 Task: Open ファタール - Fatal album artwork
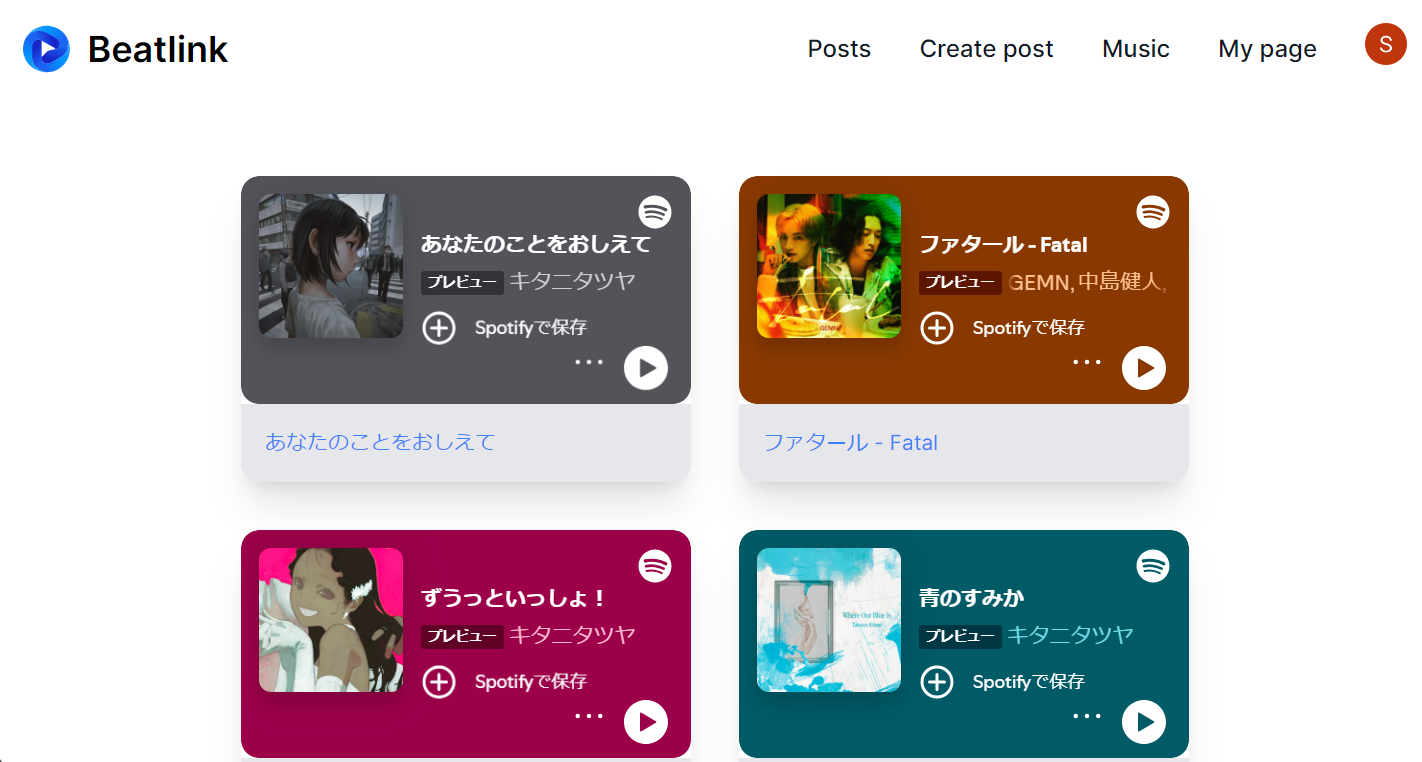click(x=829, y=266)
